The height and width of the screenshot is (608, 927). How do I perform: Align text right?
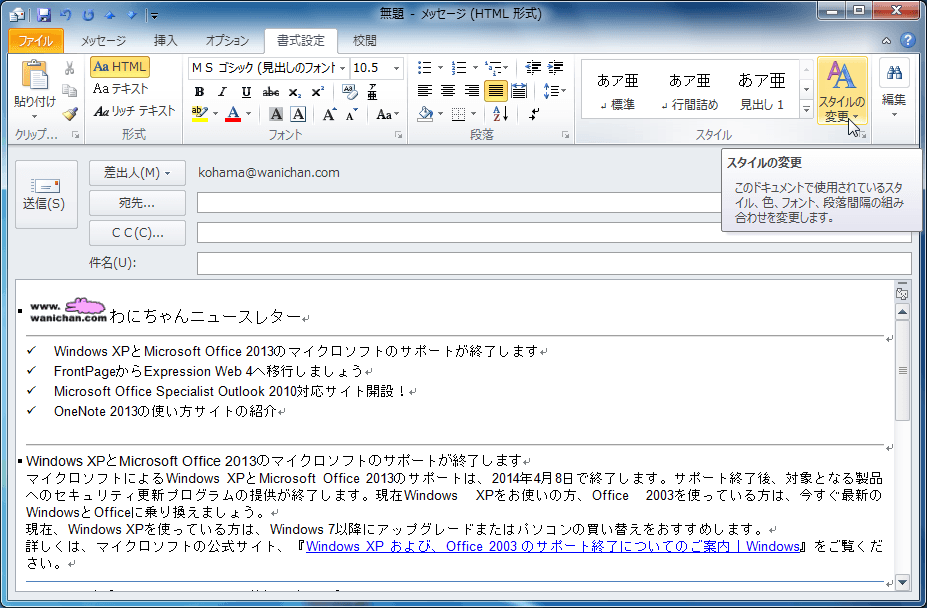(472, 91)
